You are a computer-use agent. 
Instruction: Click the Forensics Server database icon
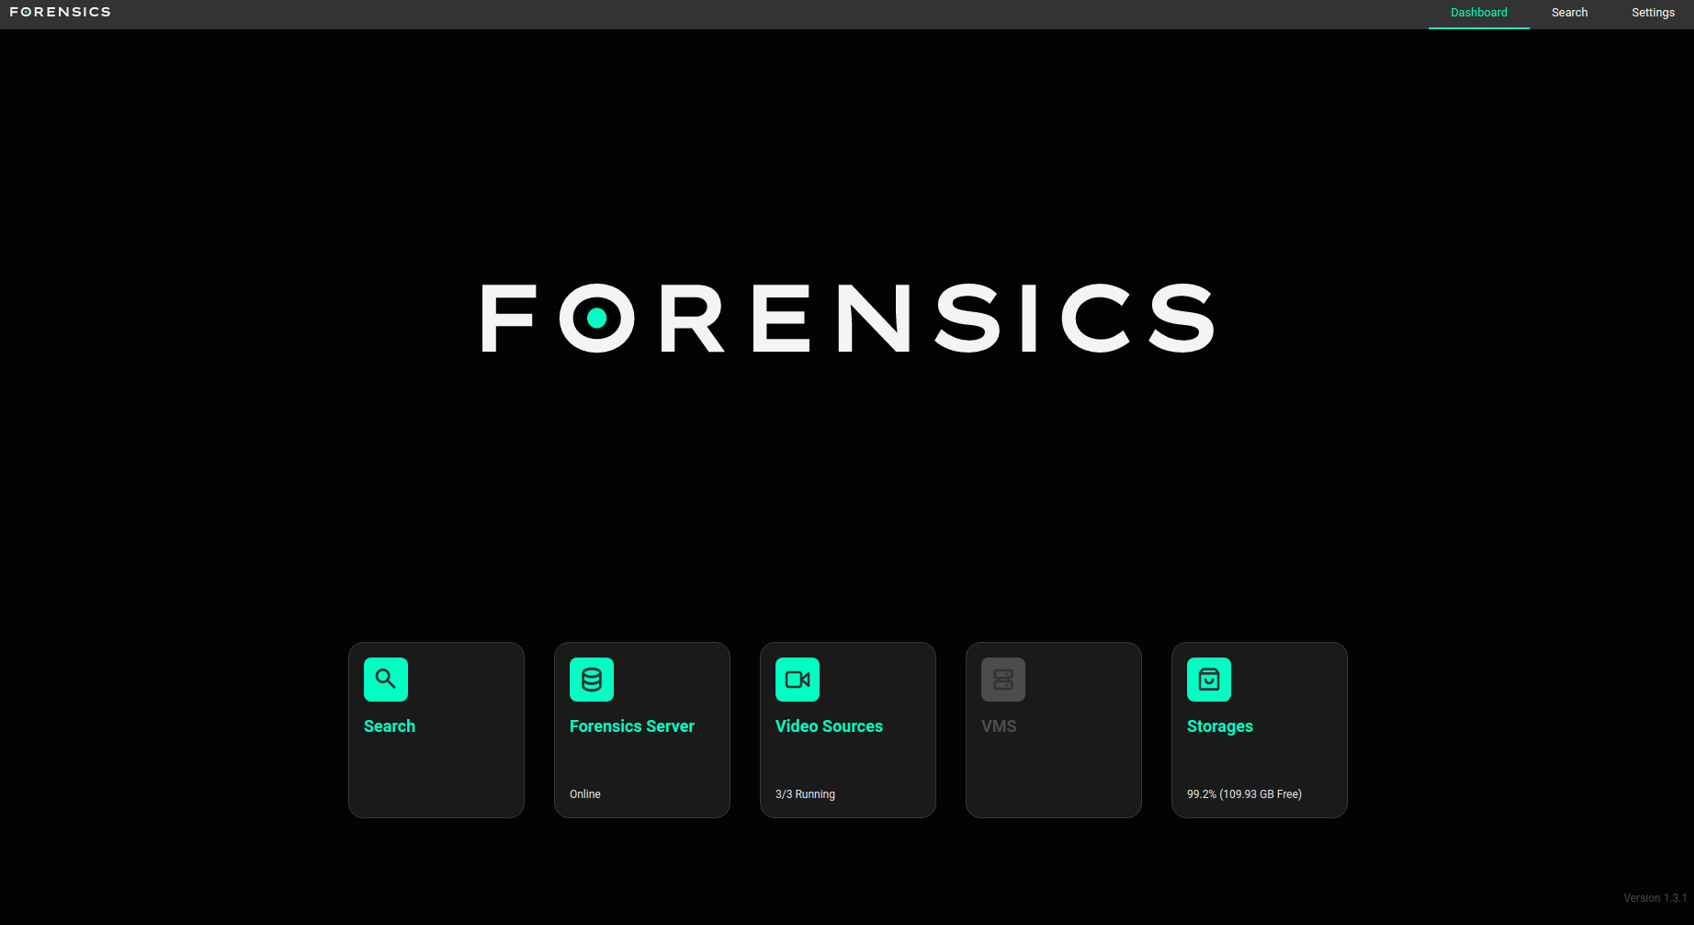click(x=592, y=679)
